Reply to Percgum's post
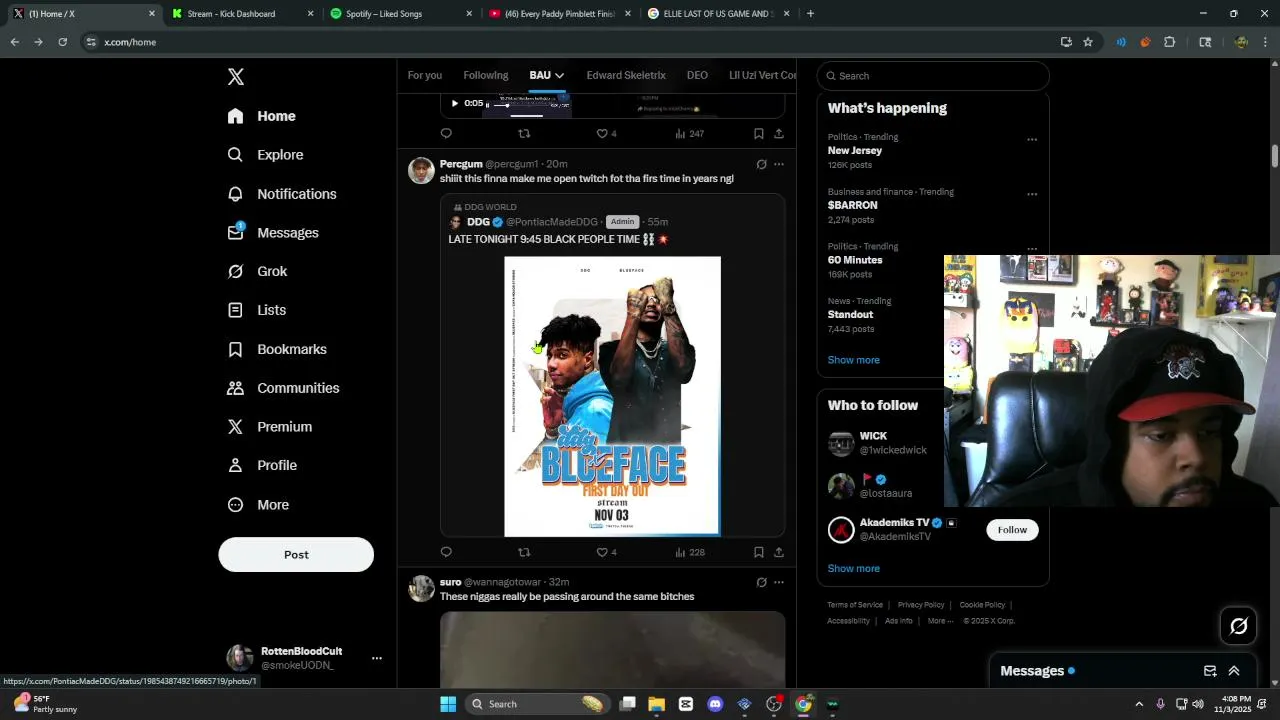 coord(446,552)
